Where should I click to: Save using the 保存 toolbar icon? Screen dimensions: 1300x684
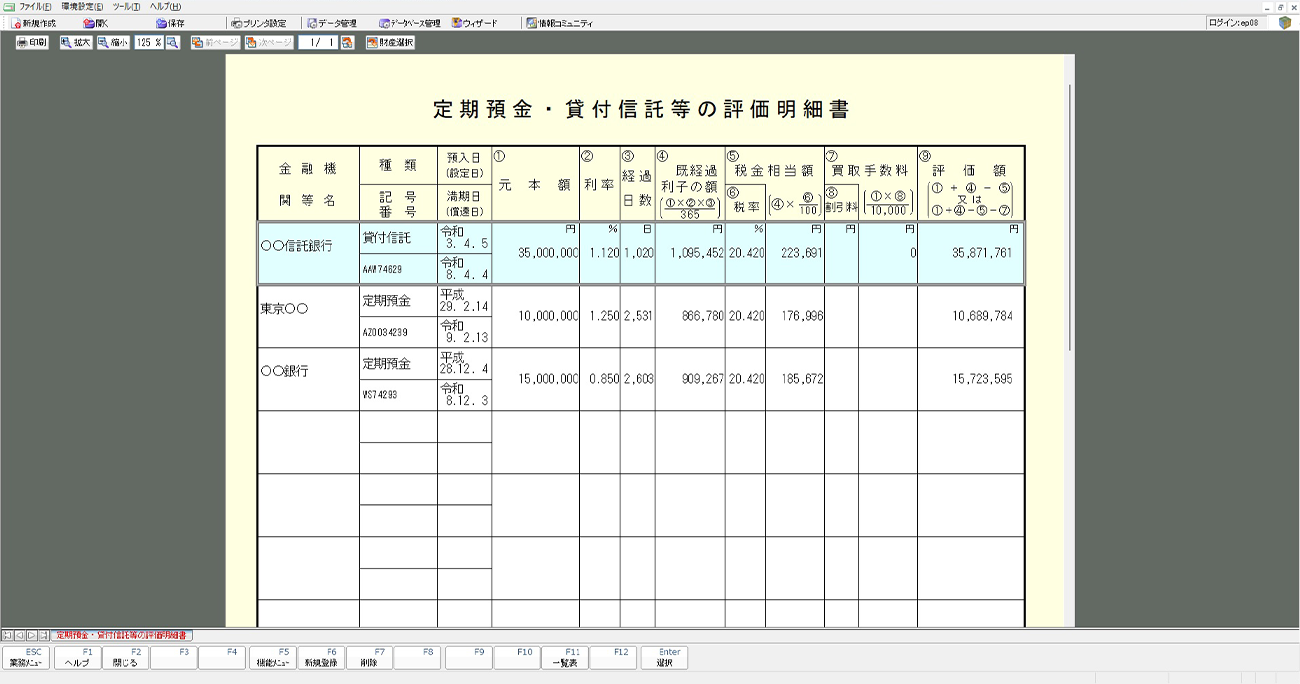pyautogui.click(x=170, y=23)
